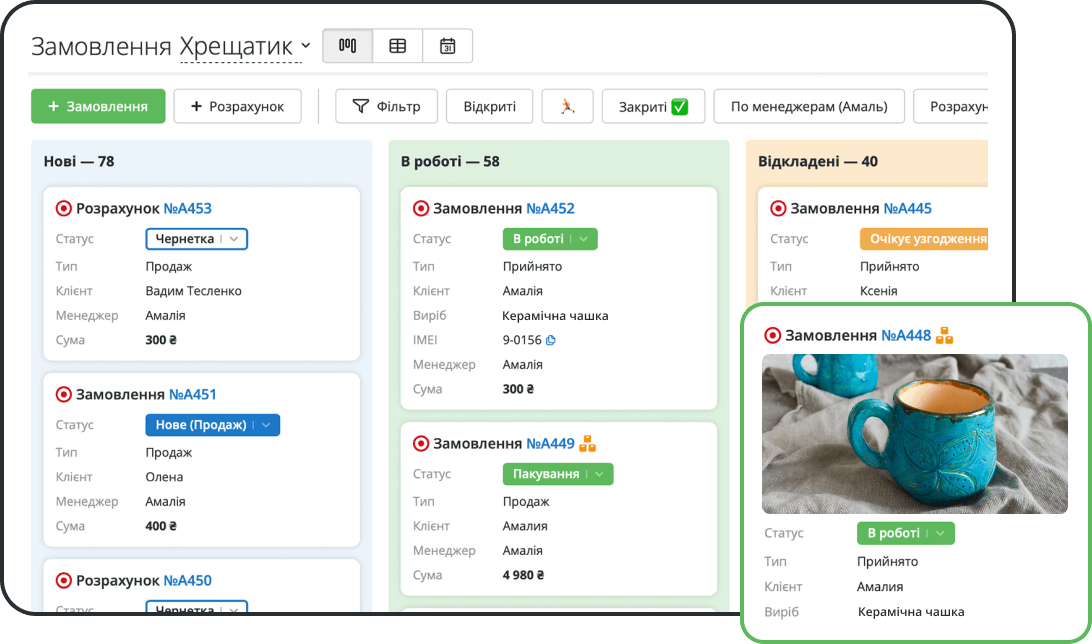Switch to kanban board view icon
Screen dimensions: 1092x644
348,46
